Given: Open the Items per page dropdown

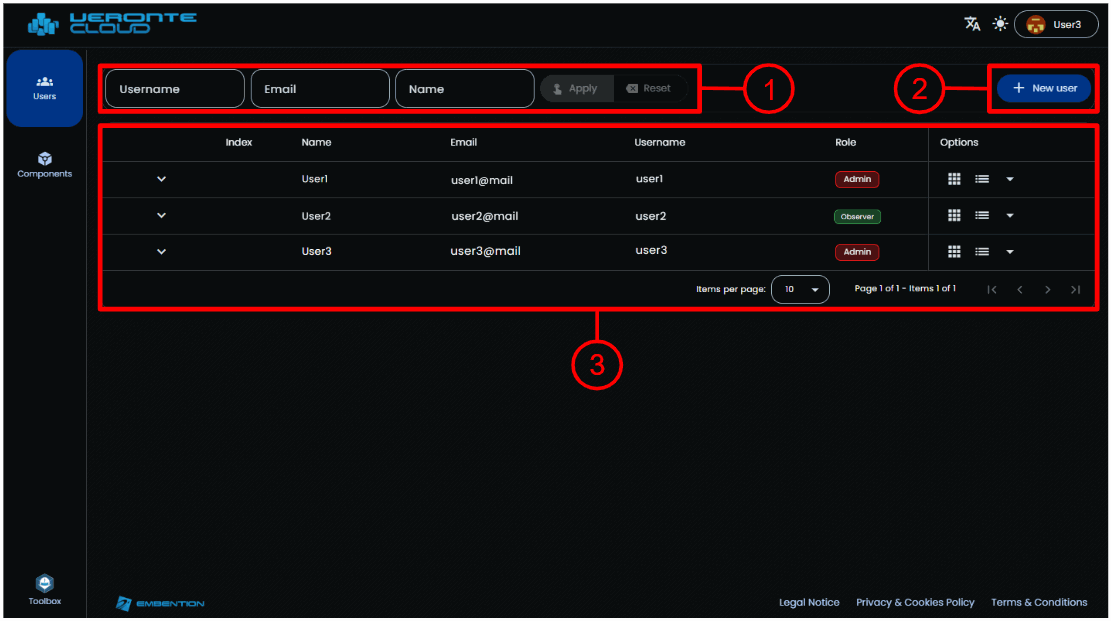Looking at the screenshot, I should 800,290.
